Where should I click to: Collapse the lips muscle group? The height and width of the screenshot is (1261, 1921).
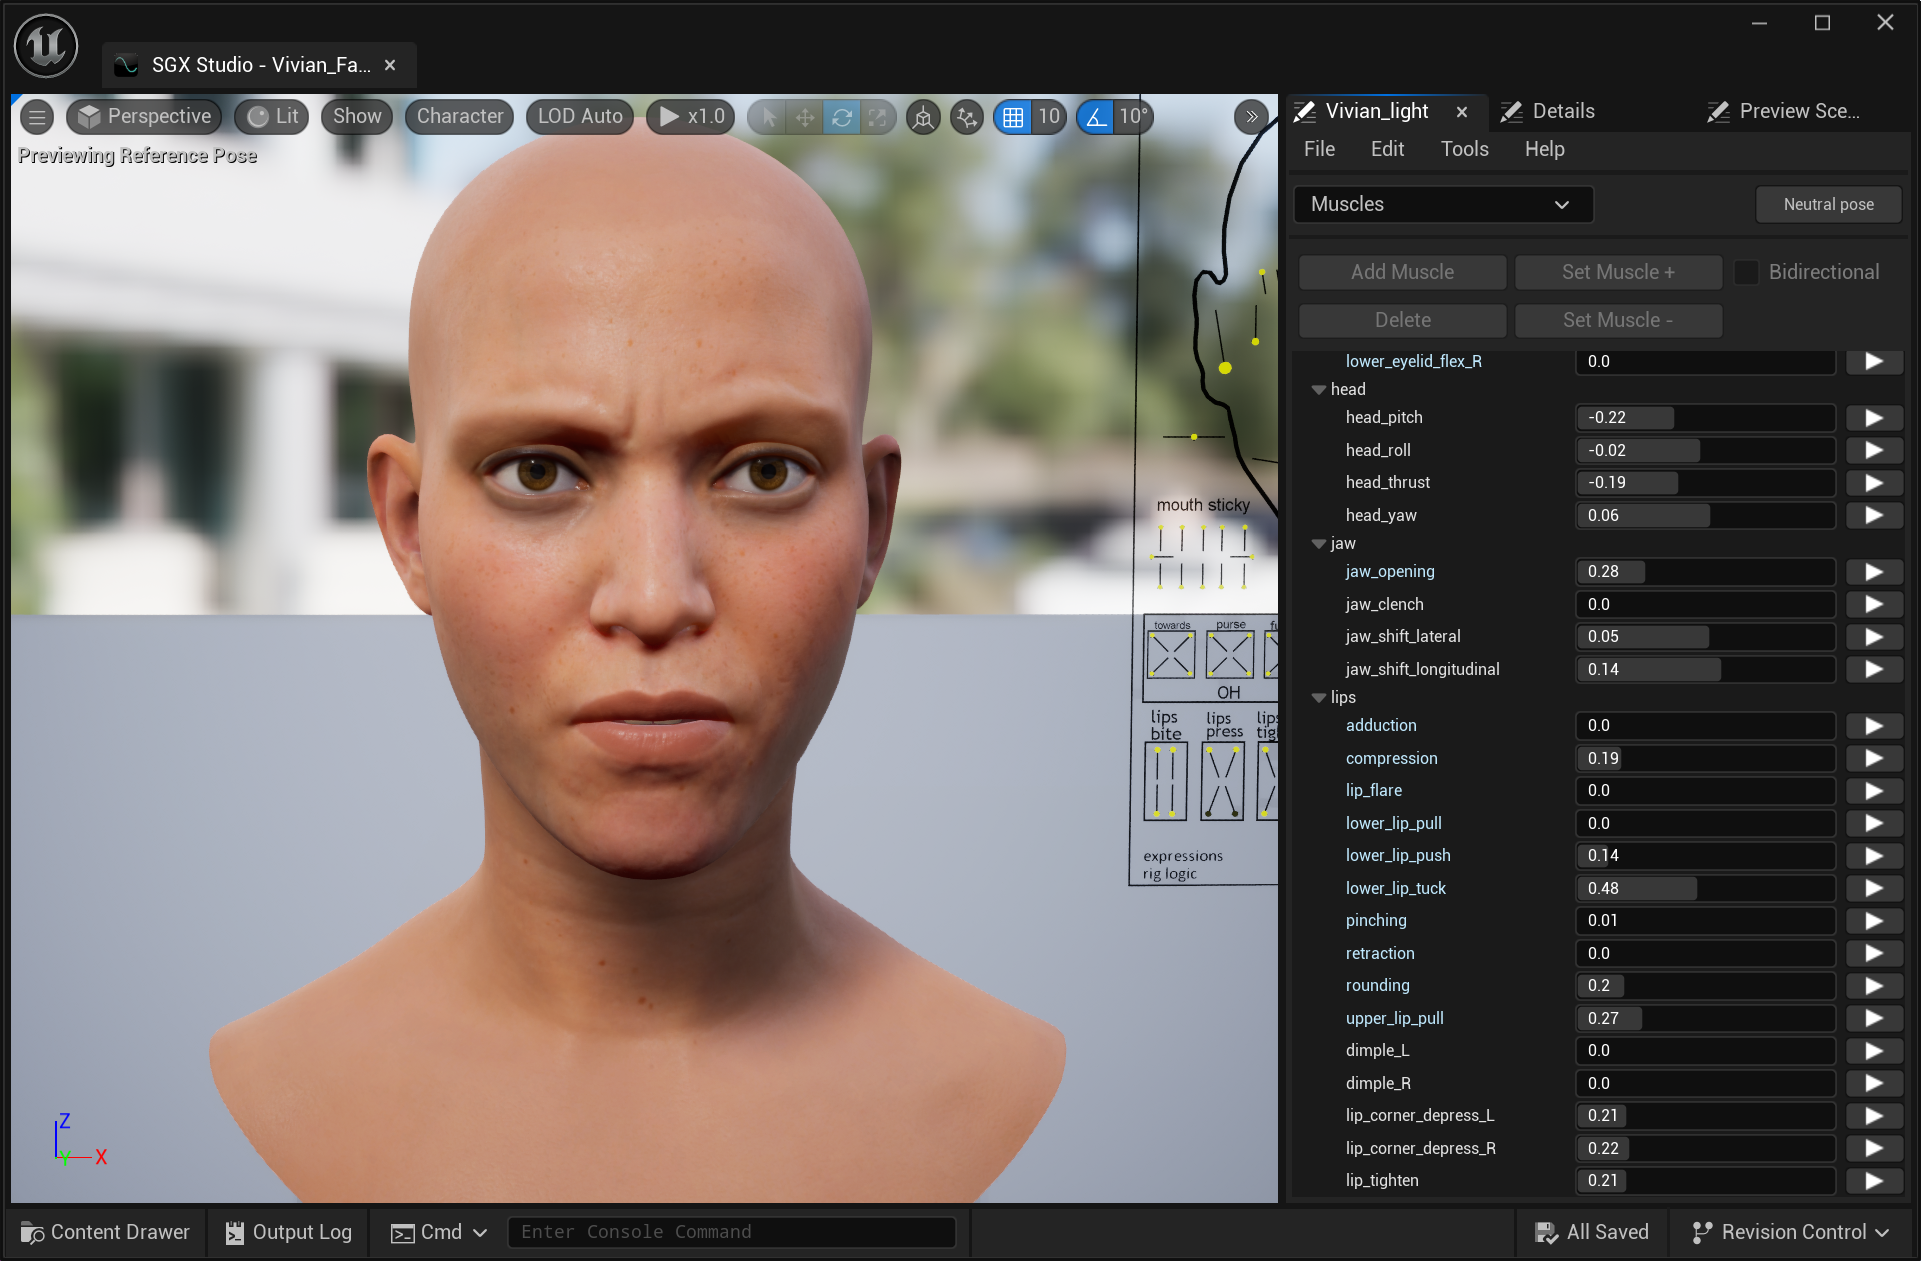click(1319, 698)
